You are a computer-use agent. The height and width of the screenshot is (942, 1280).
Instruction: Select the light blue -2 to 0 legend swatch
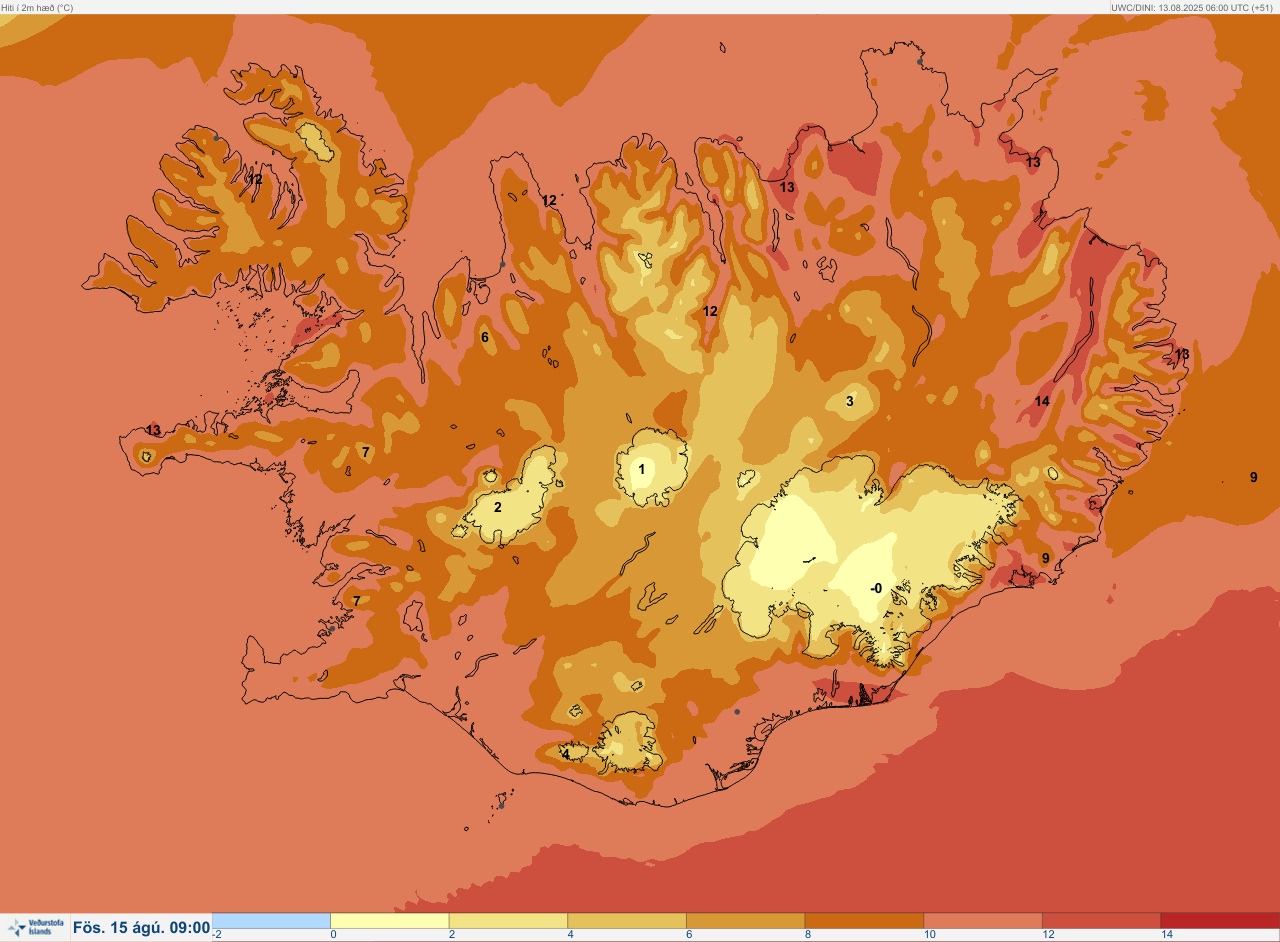click(271, 921)
